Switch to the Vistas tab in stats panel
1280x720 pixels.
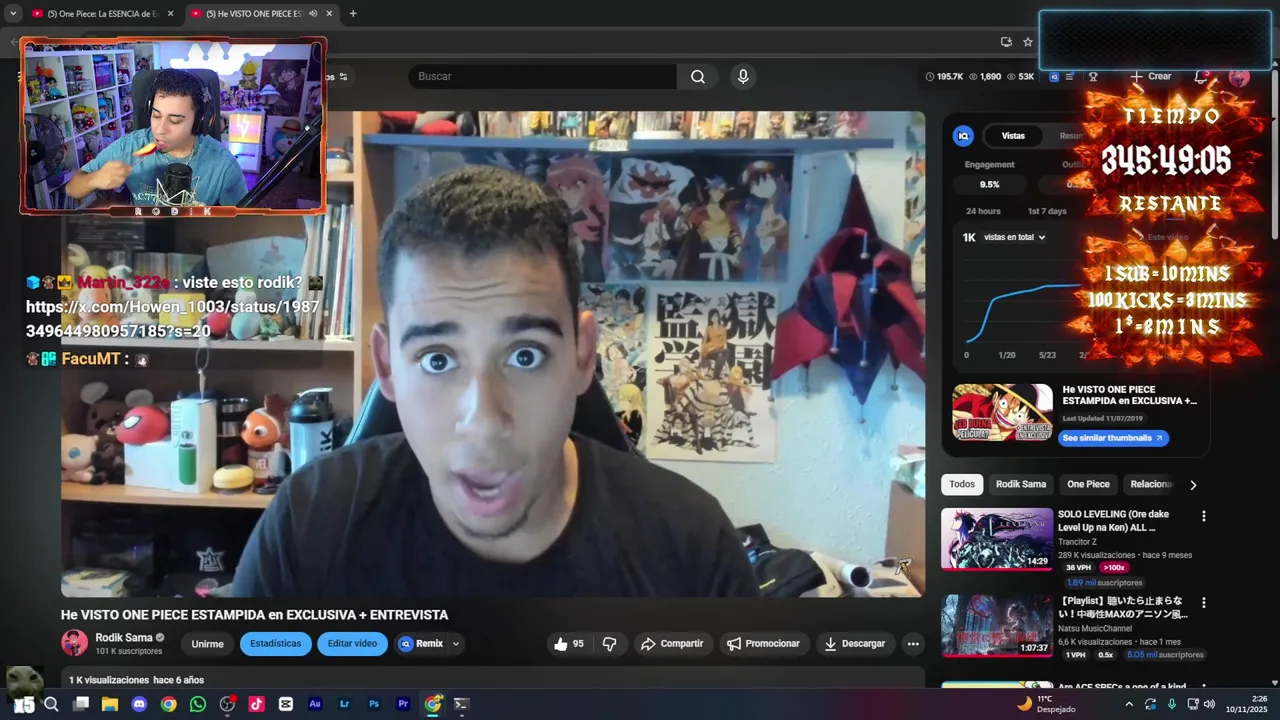point(1013,136)
